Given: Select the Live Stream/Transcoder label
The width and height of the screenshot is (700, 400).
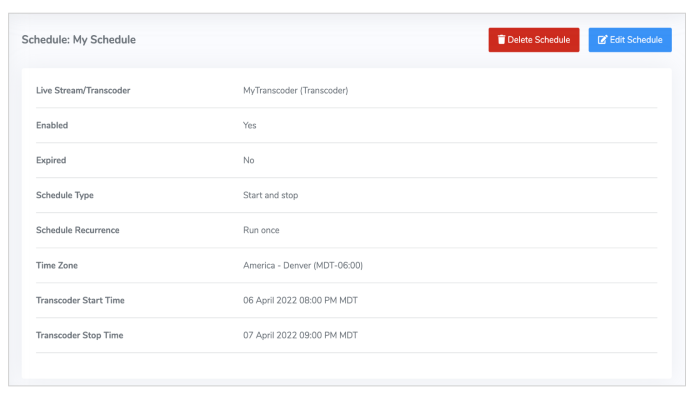Looking at the screenshot, I should pos(83,90).
